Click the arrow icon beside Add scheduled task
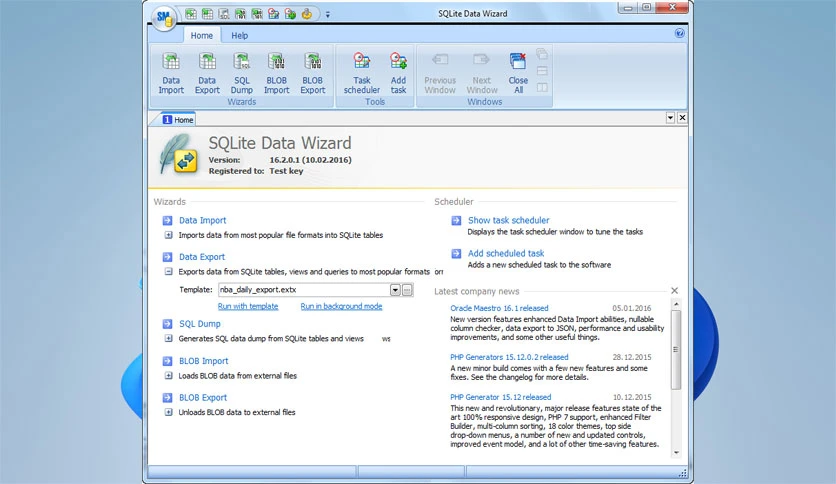The image size is (836, 484). point(456,253)
